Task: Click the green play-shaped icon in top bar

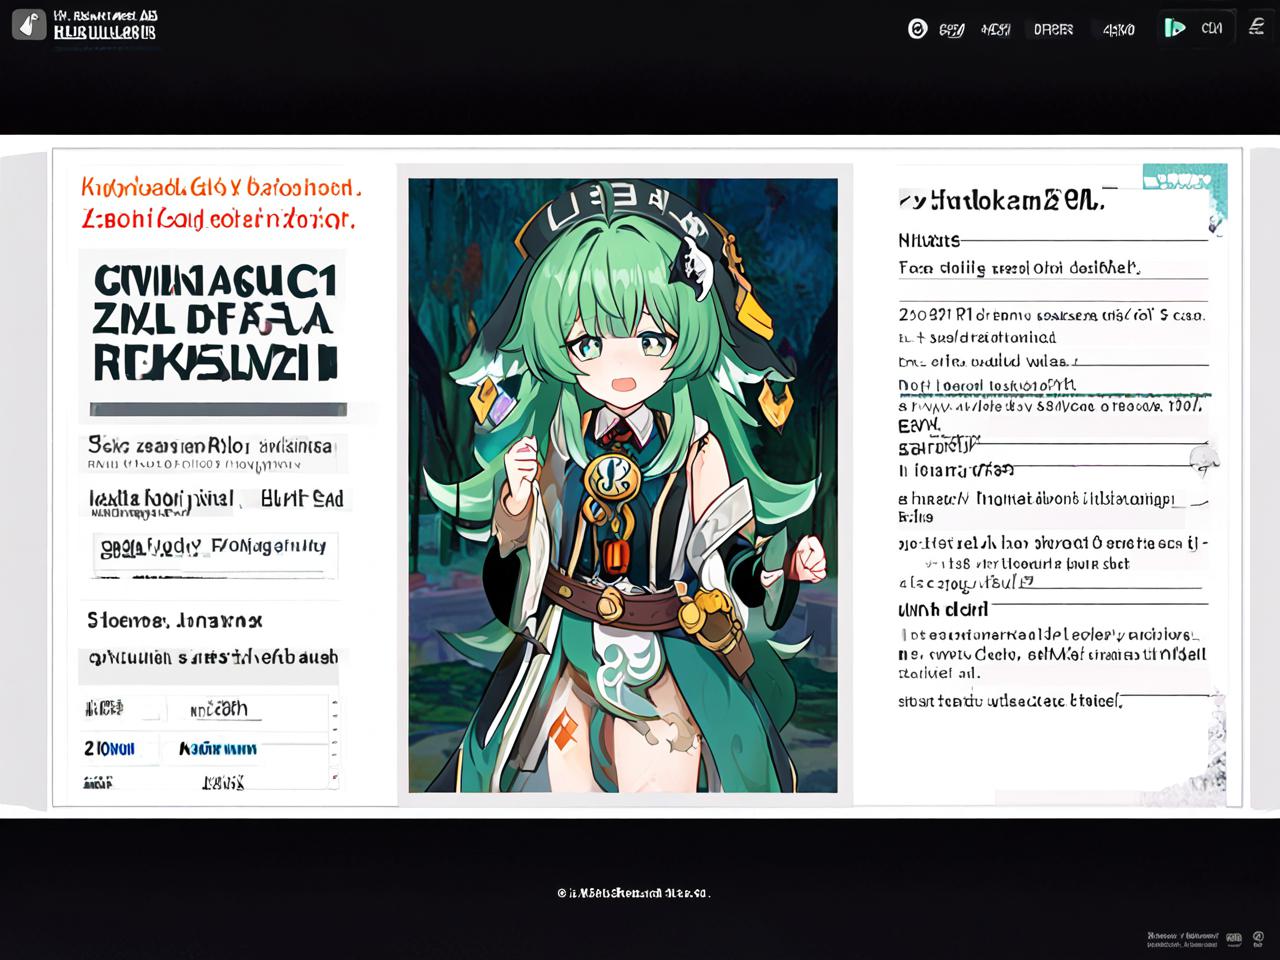Action: tap(1174, 28)
